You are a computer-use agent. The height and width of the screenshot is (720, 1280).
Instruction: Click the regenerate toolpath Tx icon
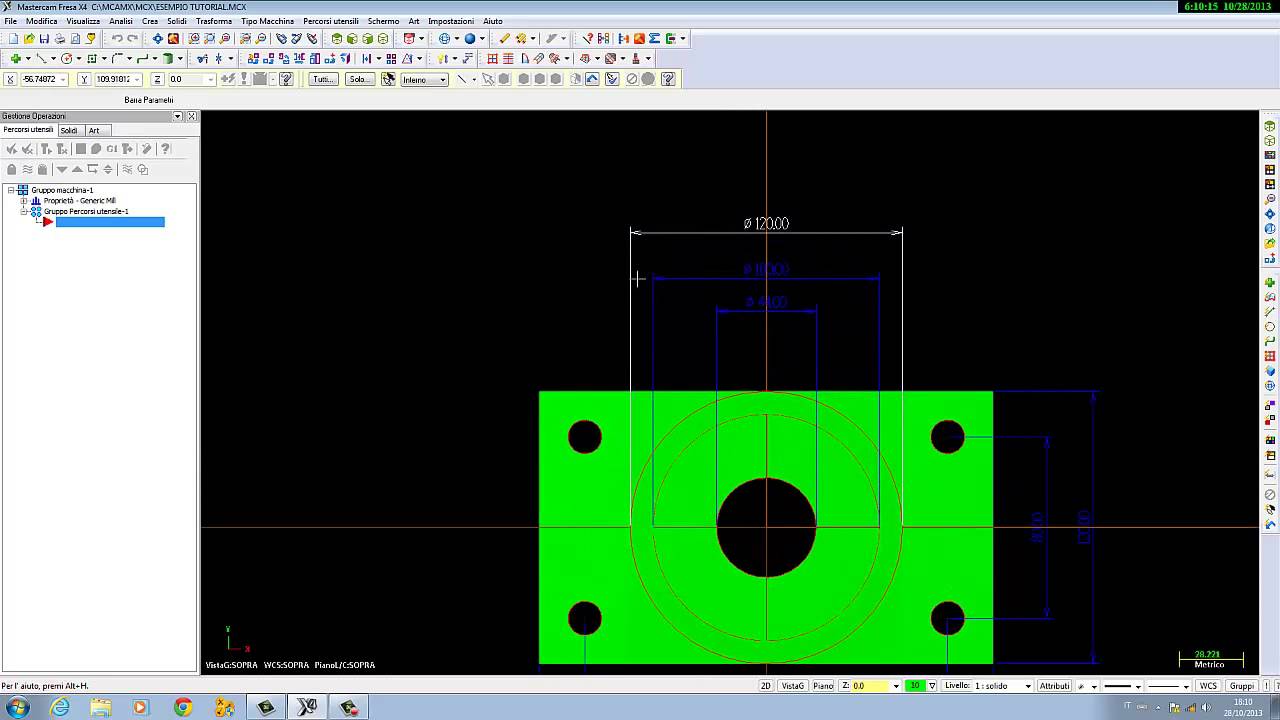coord(62,149)
